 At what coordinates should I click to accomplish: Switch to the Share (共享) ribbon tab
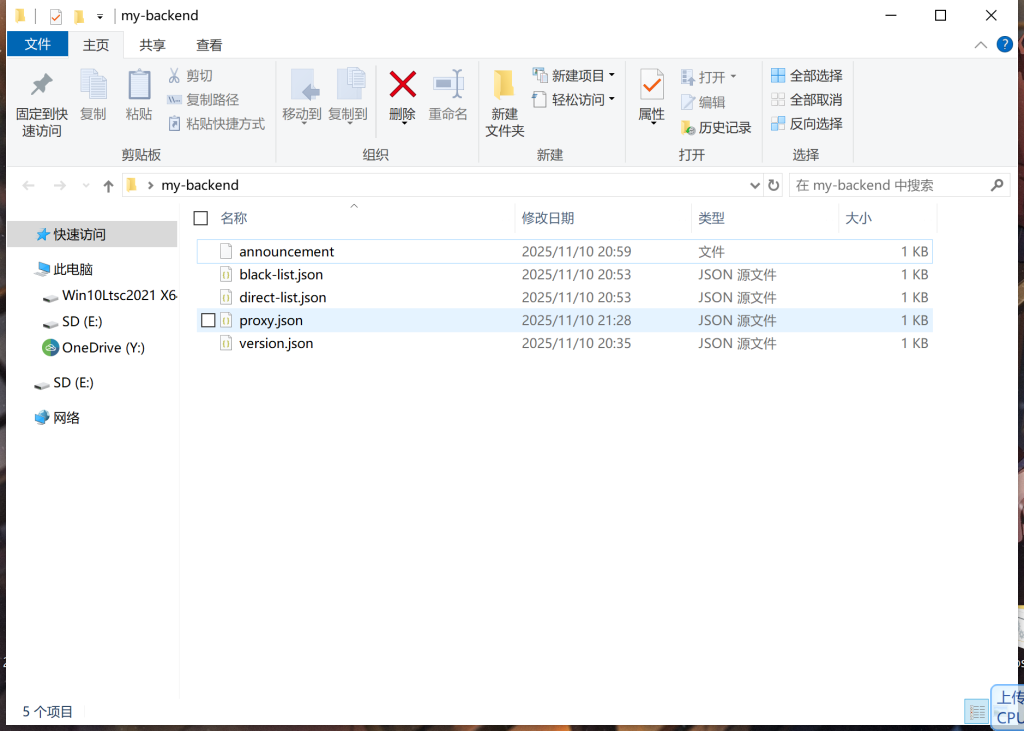(x=152, y=45)
